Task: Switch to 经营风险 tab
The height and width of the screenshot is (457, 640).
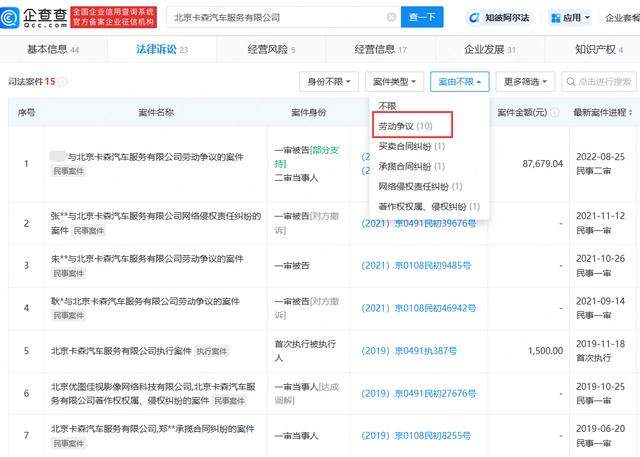Action: [271, 49]
